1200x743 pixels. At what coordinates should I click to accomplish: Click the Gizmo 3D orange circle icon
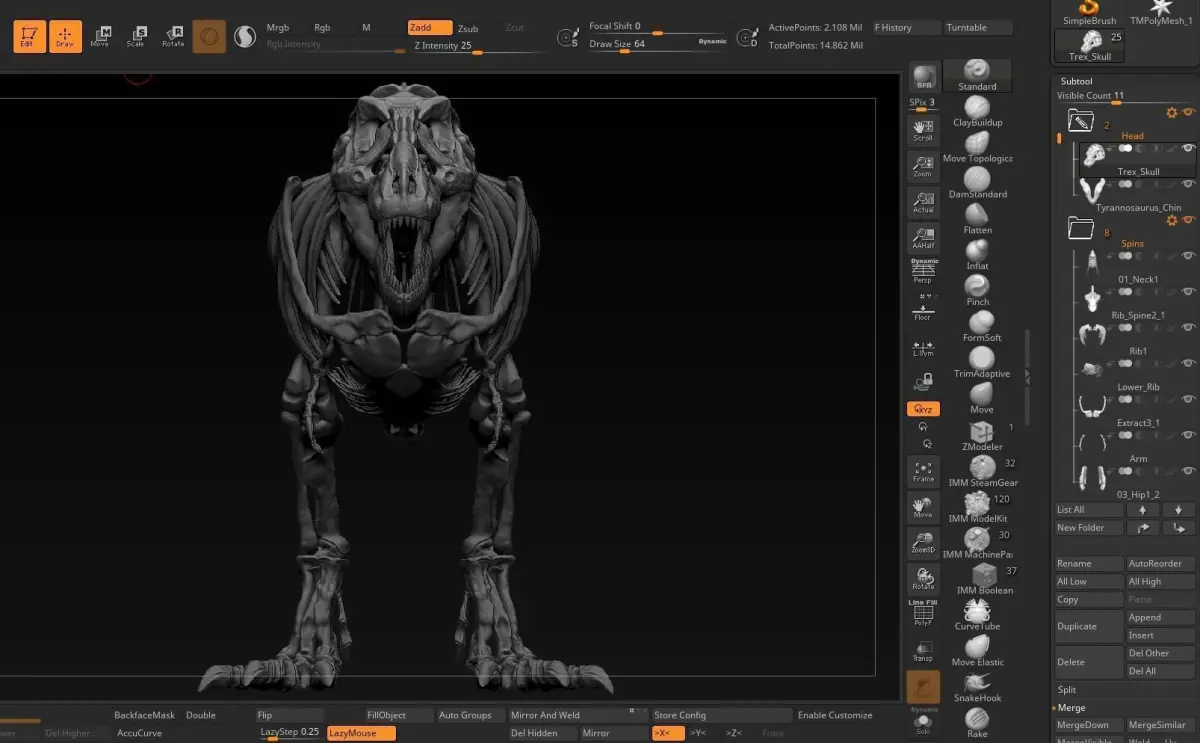(x=209, y=37)
